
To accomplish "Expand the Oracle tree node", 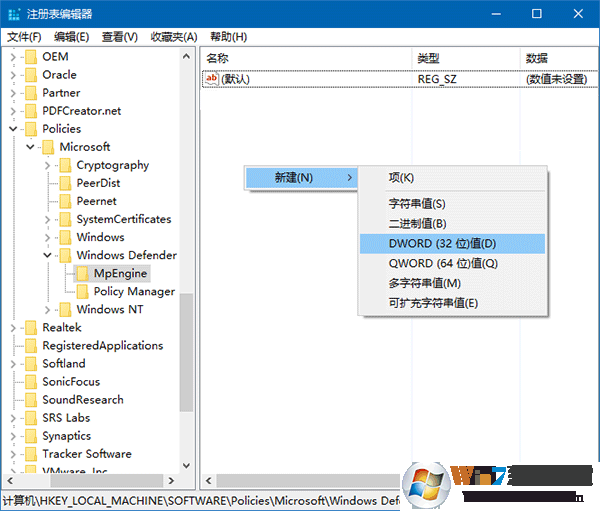I will tap(13, 75).
